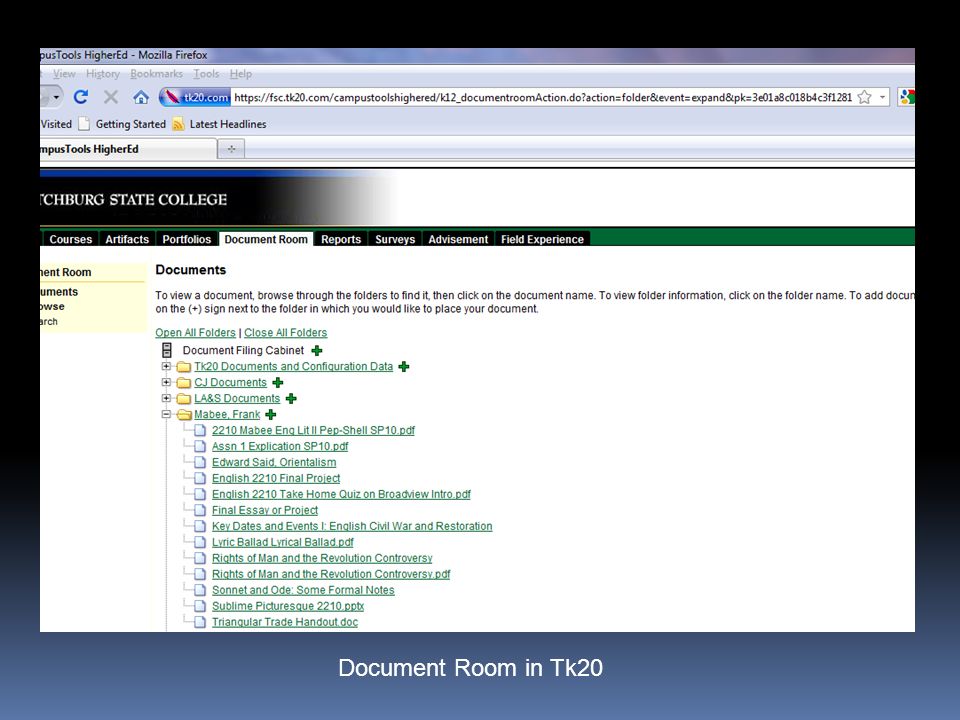Bookmark this page with the star icon
The height and width of the screenshot is (720, 960).
[864, 97]
